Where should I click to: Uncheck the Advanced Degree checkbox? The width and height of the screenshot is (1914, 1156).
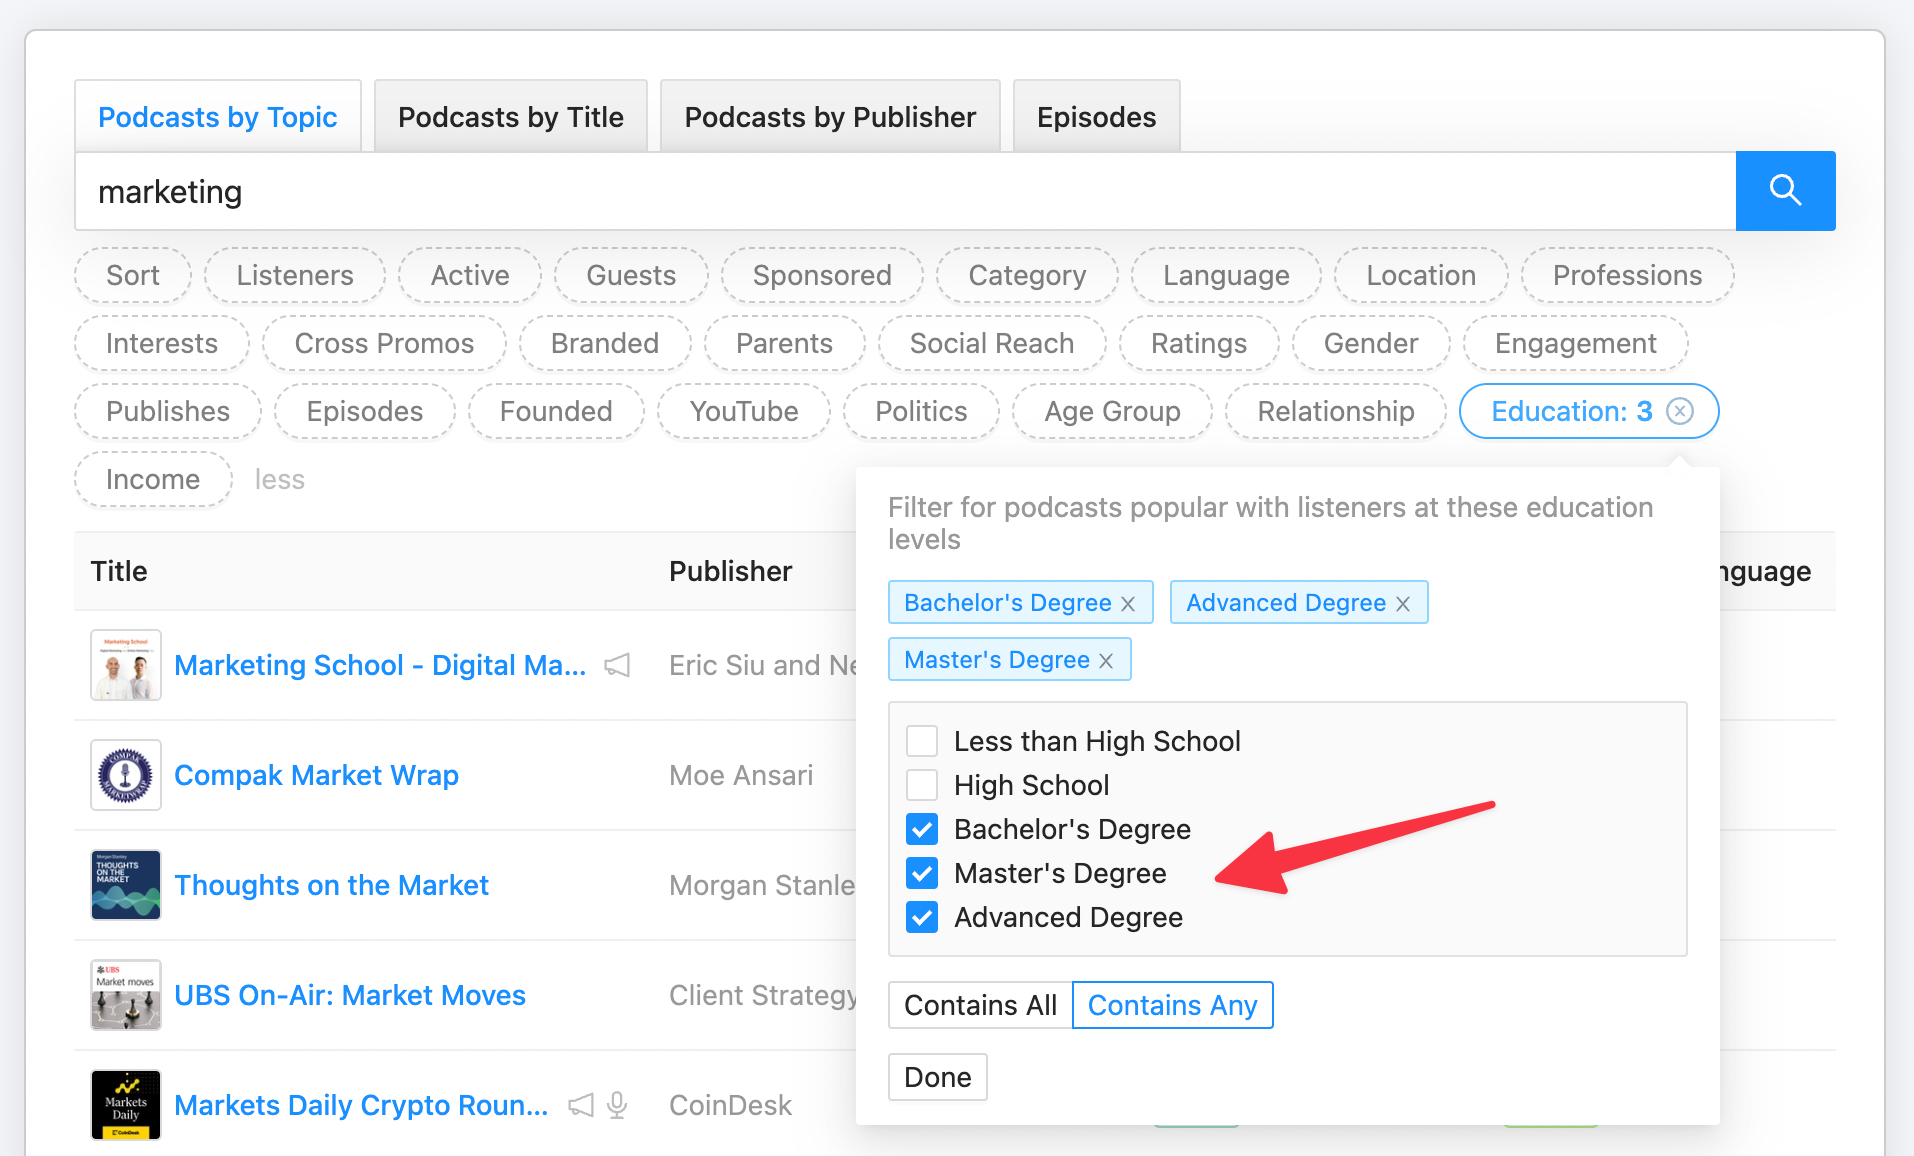[x=922, y=917]
